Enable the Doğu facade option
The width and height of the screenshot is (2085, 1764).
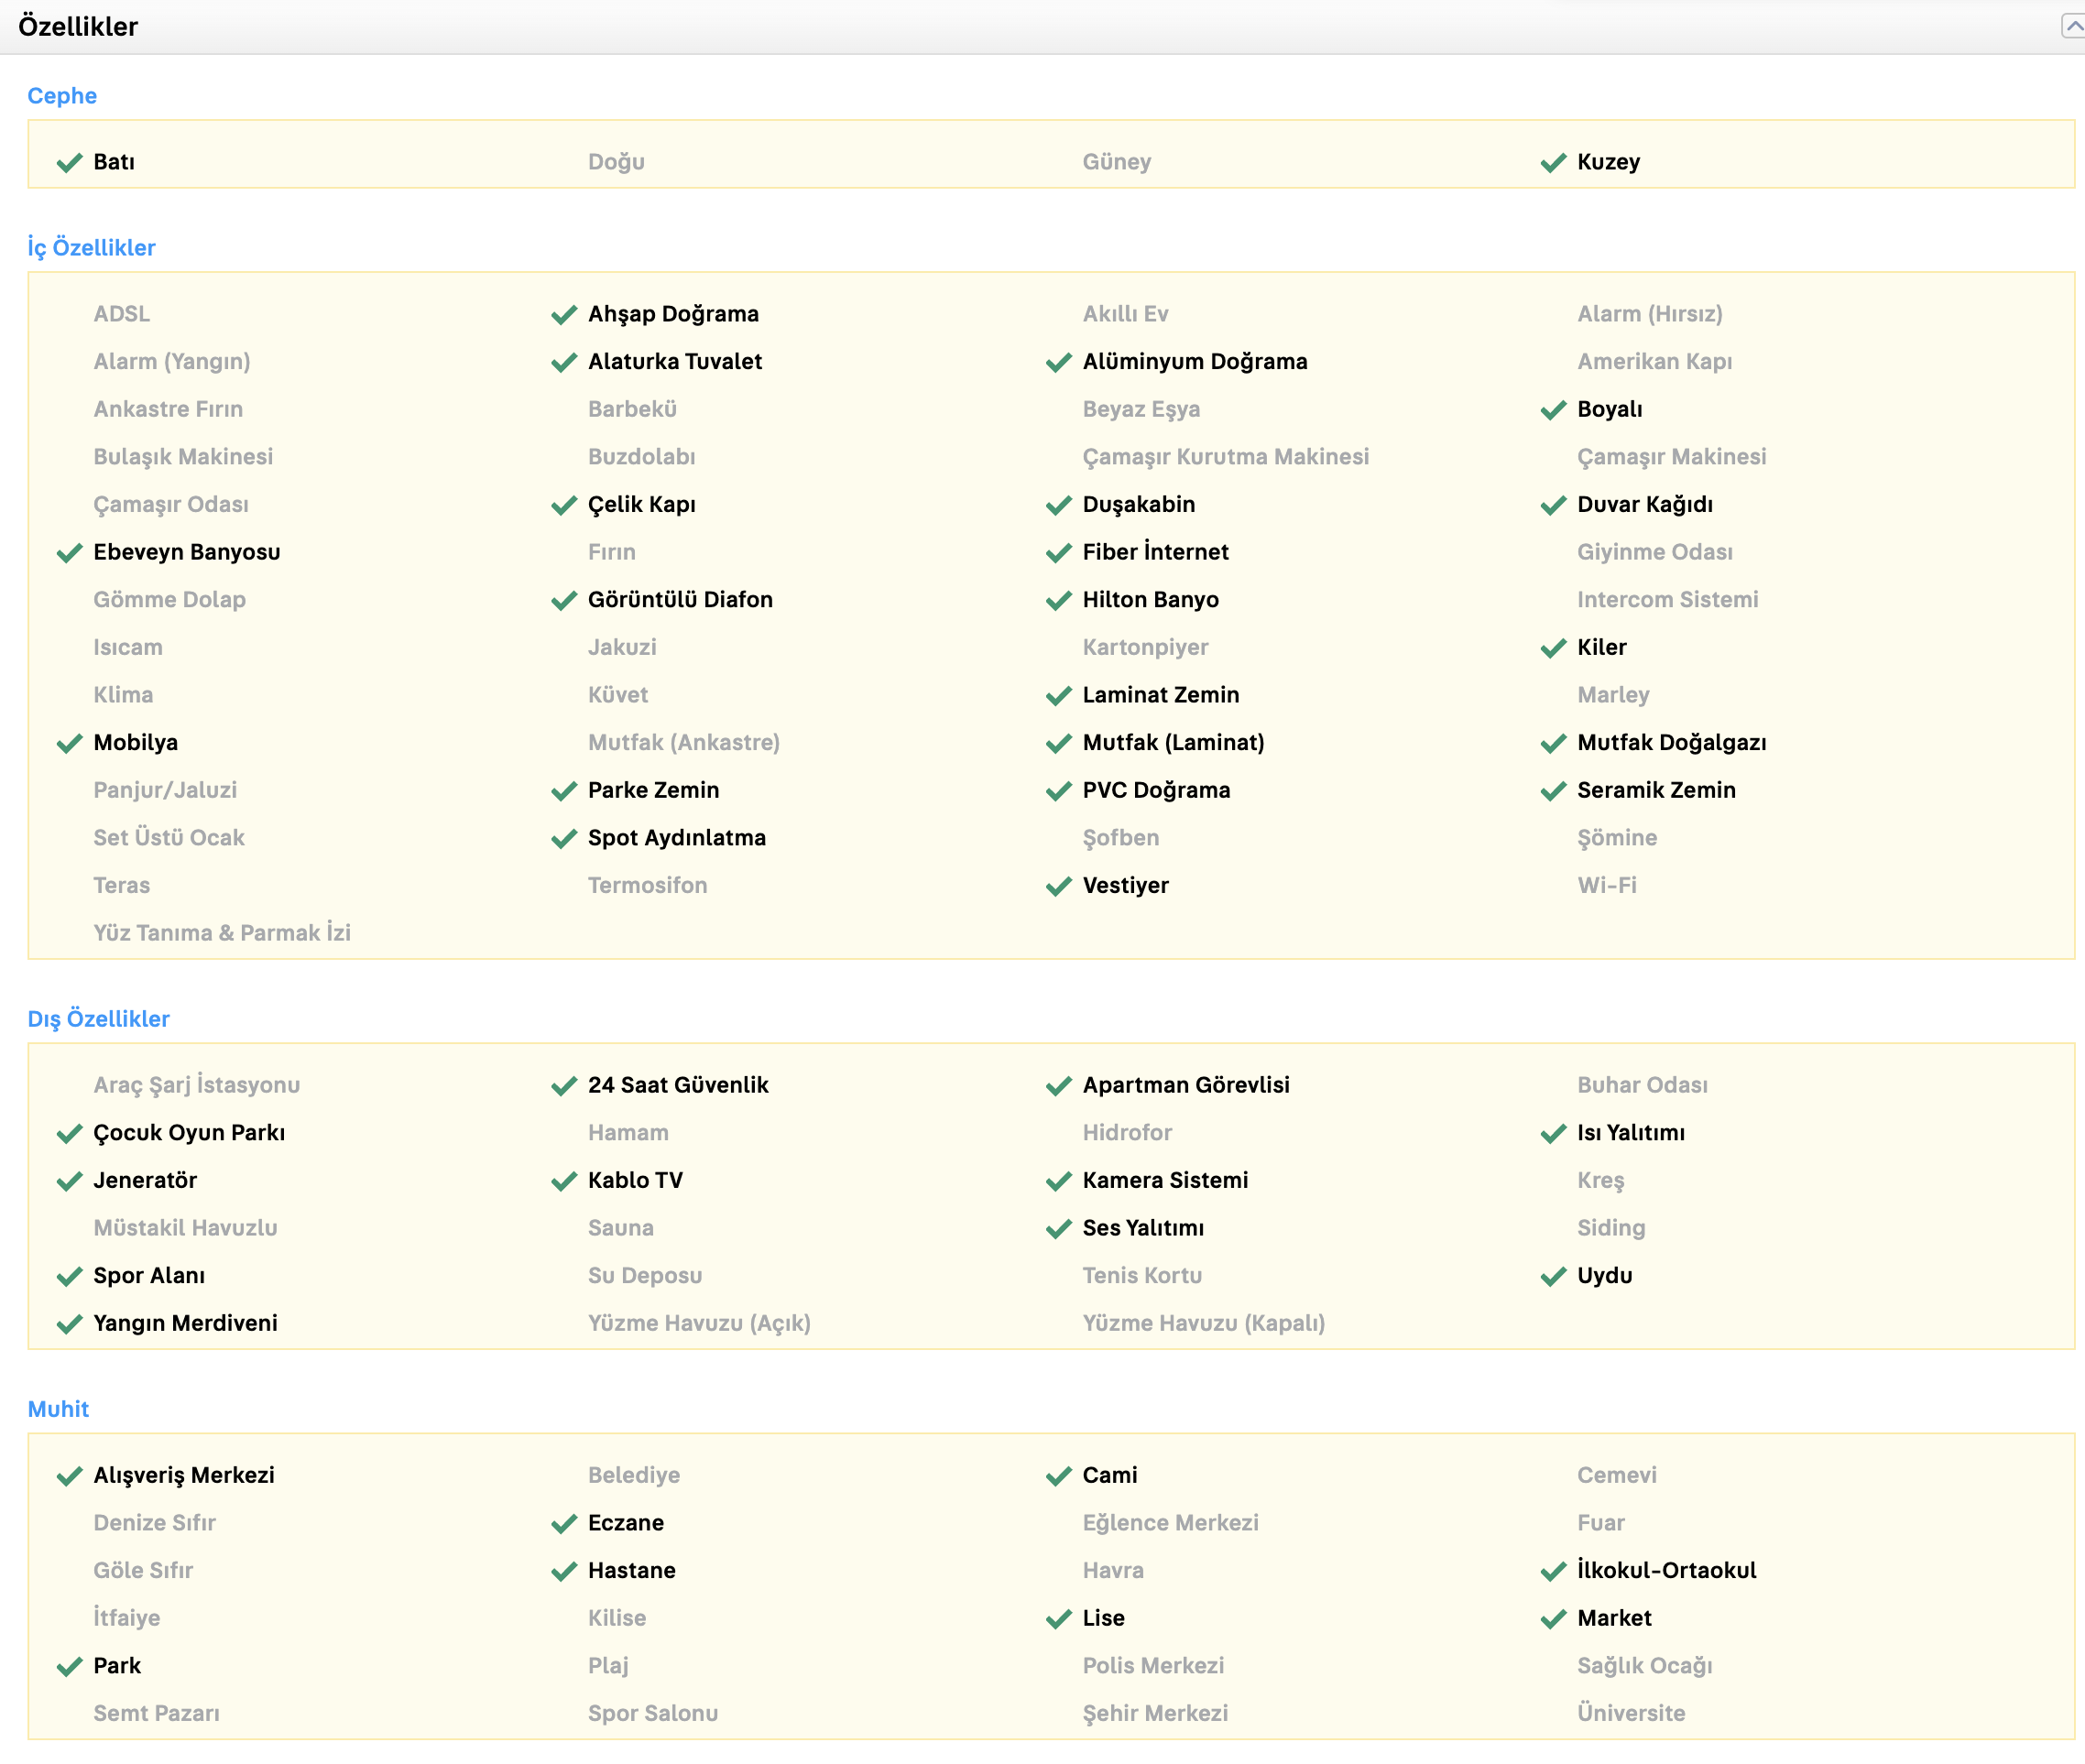click(x=616, y=162)
